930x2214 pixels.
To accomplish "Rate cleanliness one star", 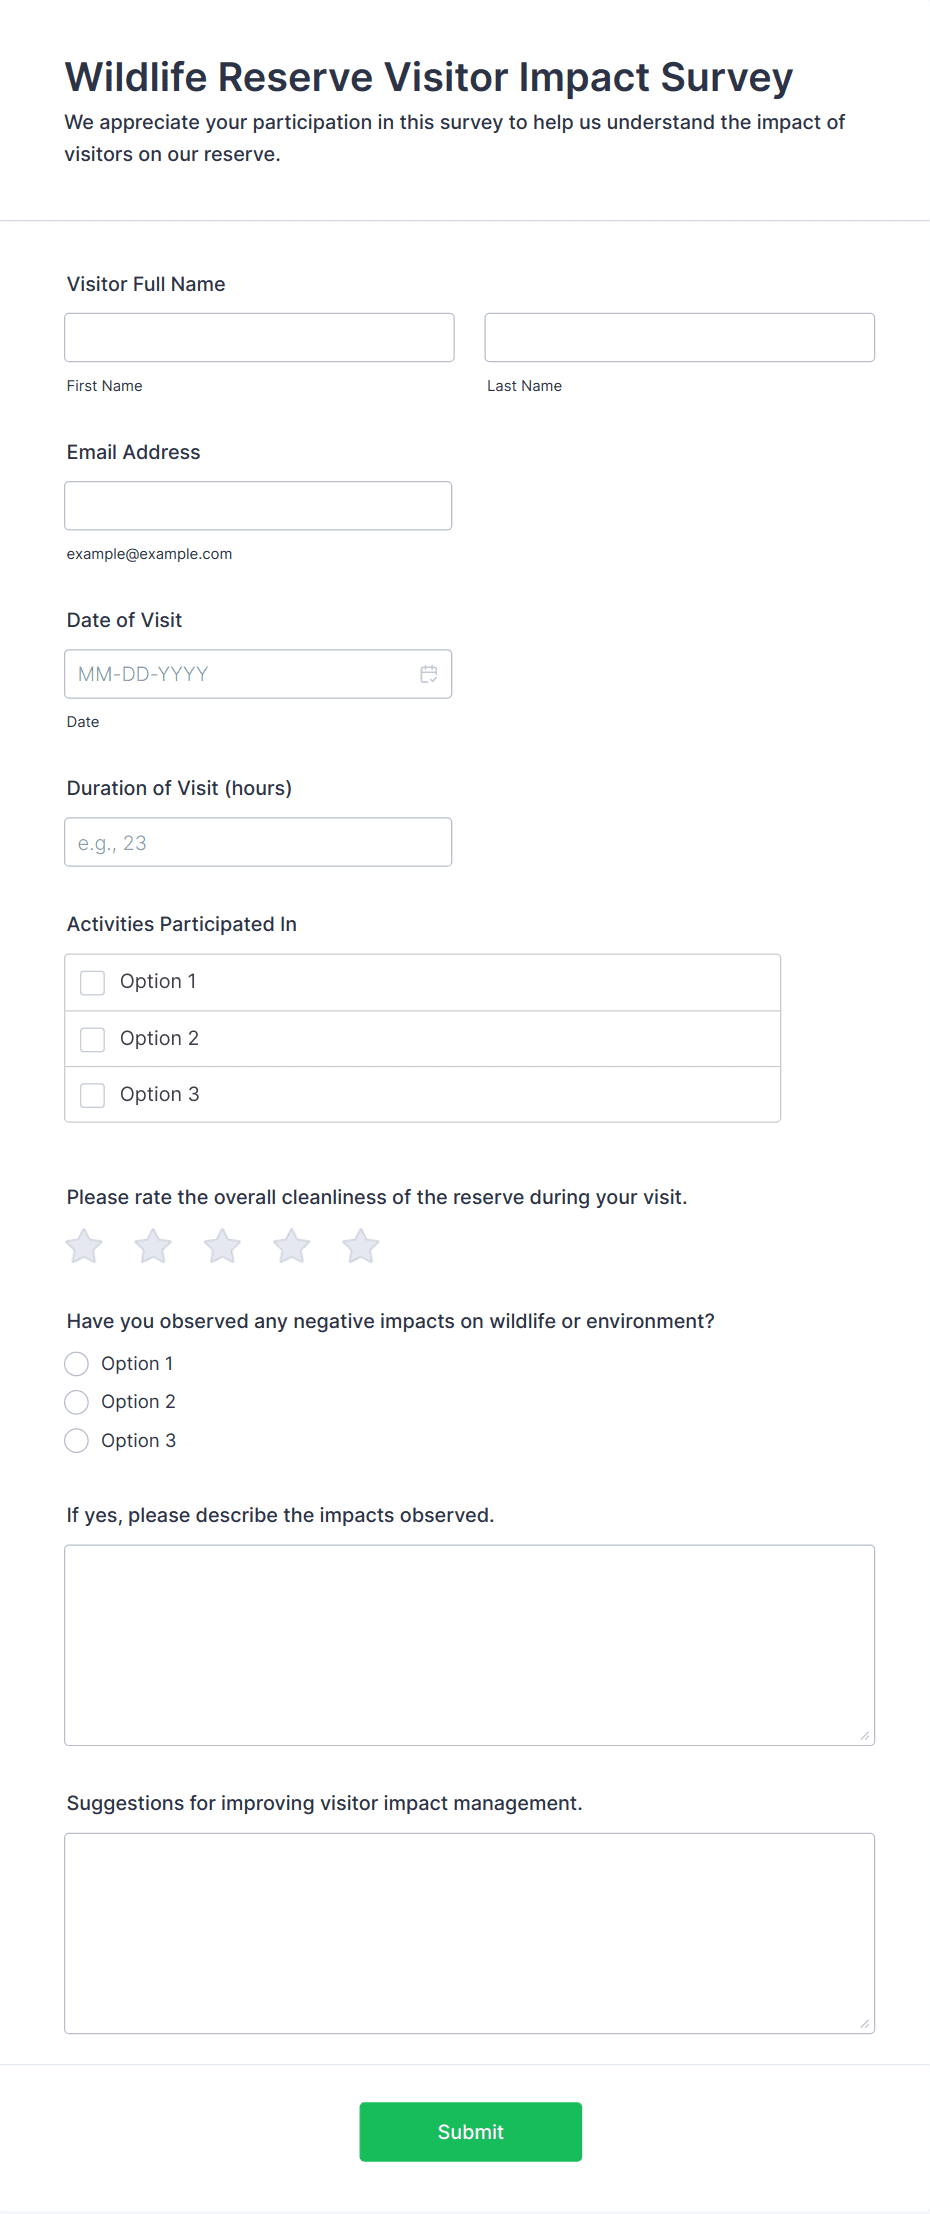I will point(84,1246).
